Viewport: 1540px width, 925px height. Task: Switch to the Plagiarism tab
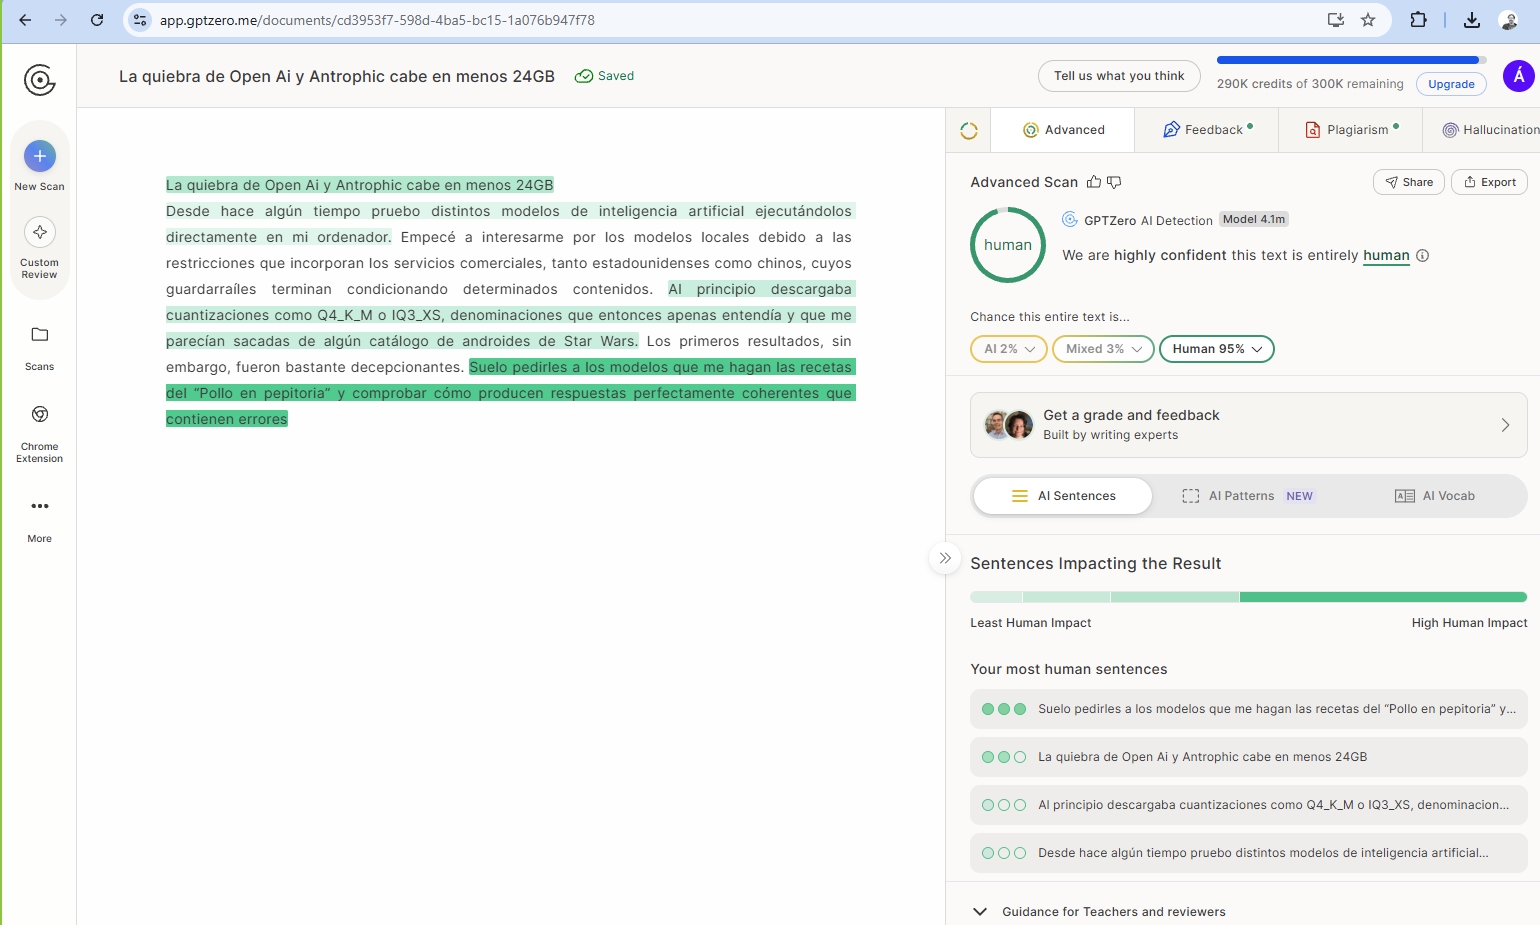click(1351, 130)
